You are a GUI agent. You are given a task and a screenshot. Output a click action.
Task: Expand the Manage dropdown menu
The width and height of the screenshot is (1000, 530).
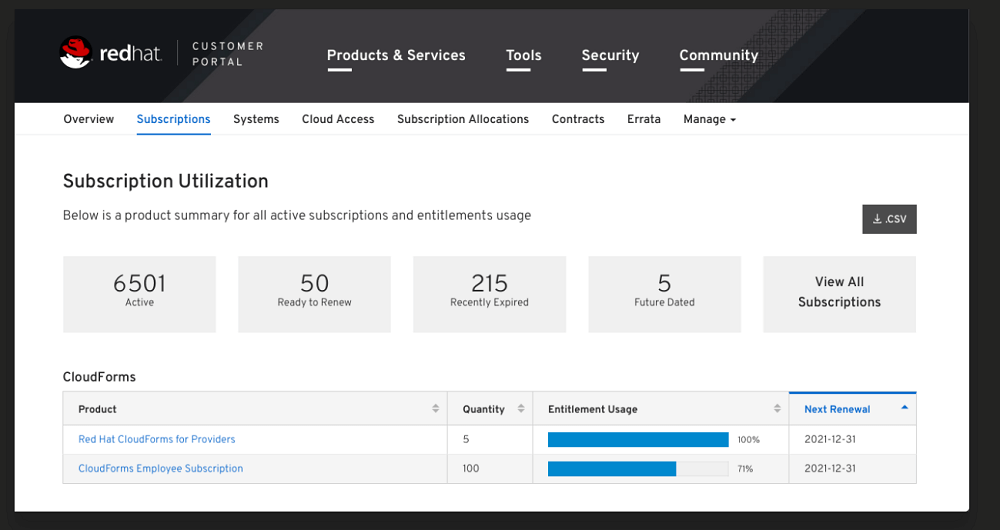709,119
